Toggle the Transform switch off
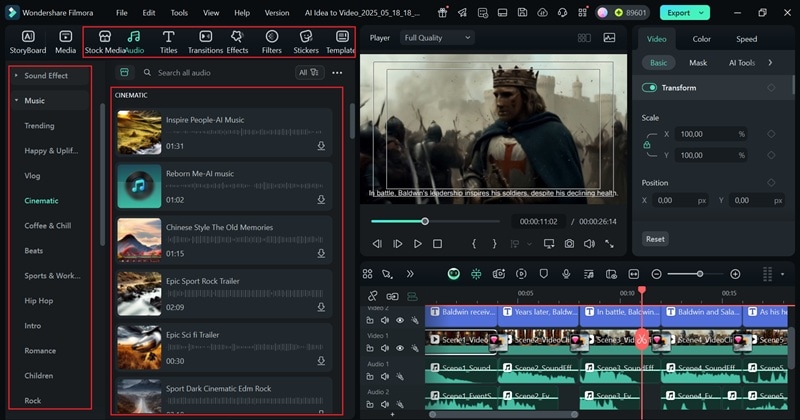The image size is (800, 420). [x=649, y=88]
